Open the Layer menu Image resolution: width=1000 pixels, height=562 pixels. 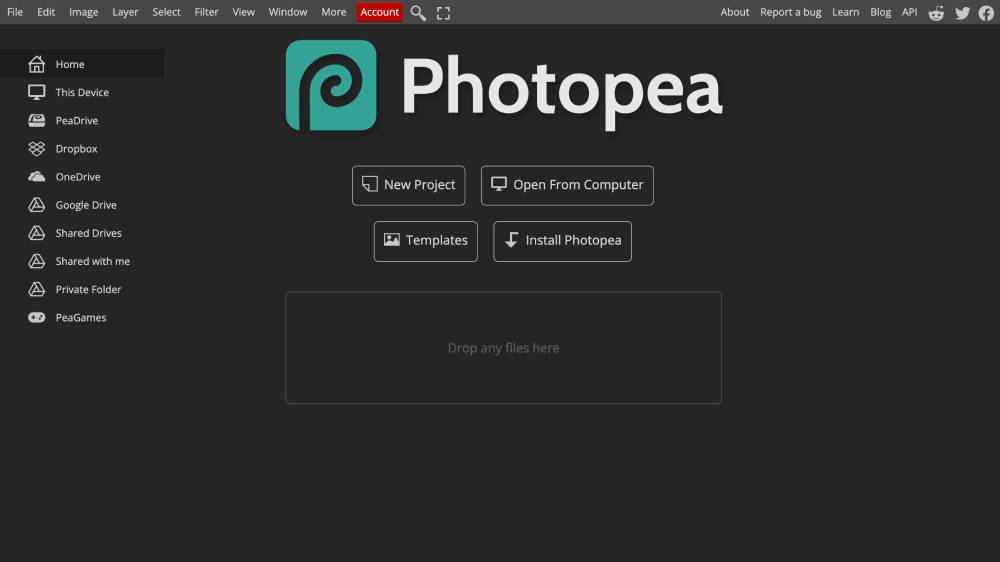coord(125,12)
